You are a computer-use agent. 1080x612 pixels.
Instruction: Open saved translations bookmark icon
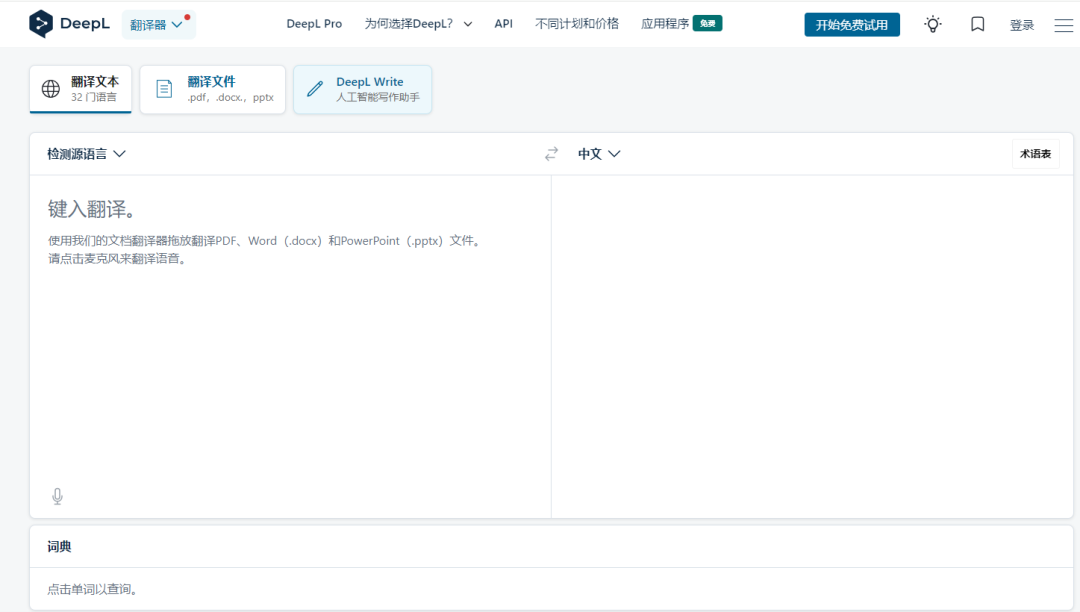click(977, 24)
